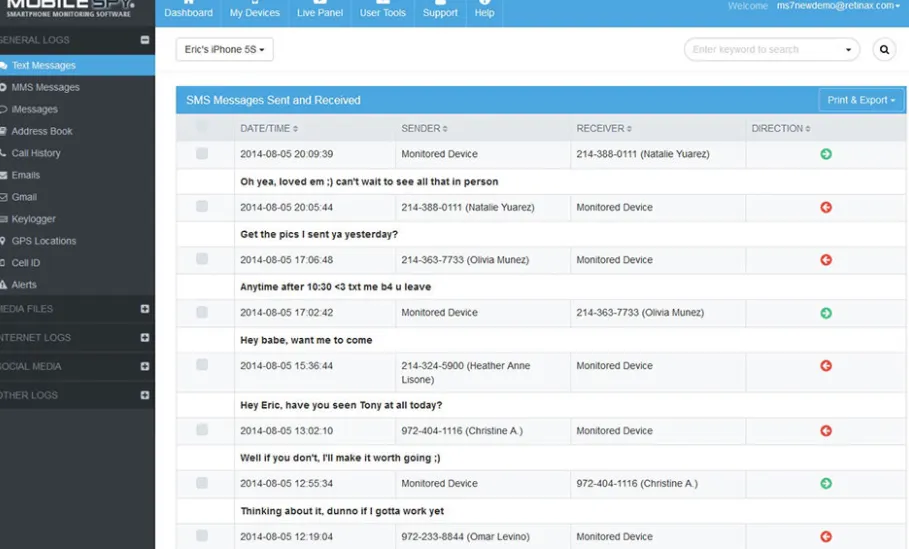Screen dimensions: 909x549
Task: Click message "Thinking about it, dunno if I gotta work yet"
Action: point(342,511)
